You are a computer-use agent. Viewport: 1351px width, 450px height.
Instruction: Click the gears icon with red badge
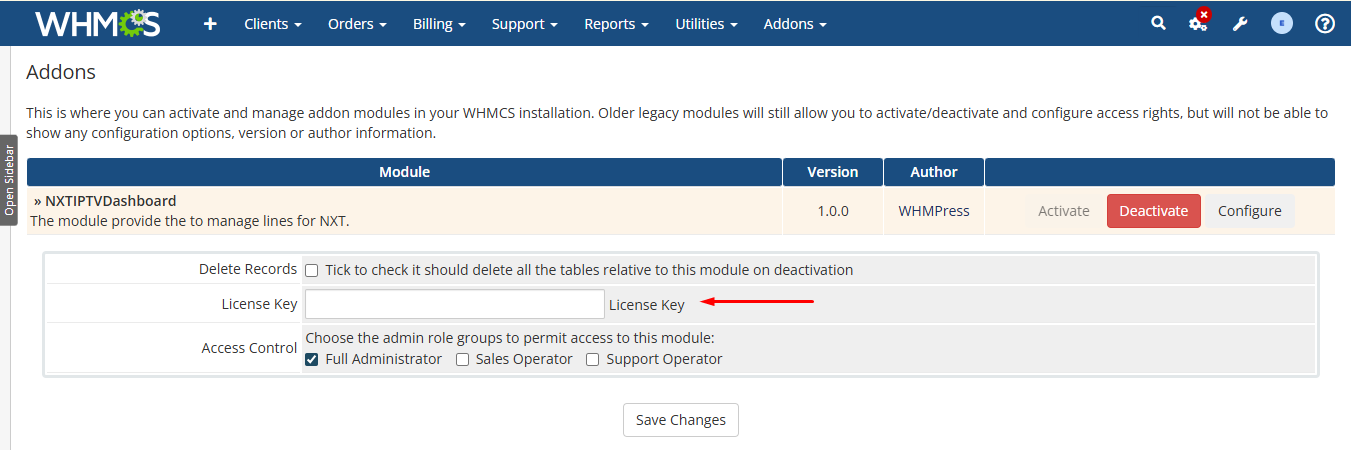tap(1198, 24)
